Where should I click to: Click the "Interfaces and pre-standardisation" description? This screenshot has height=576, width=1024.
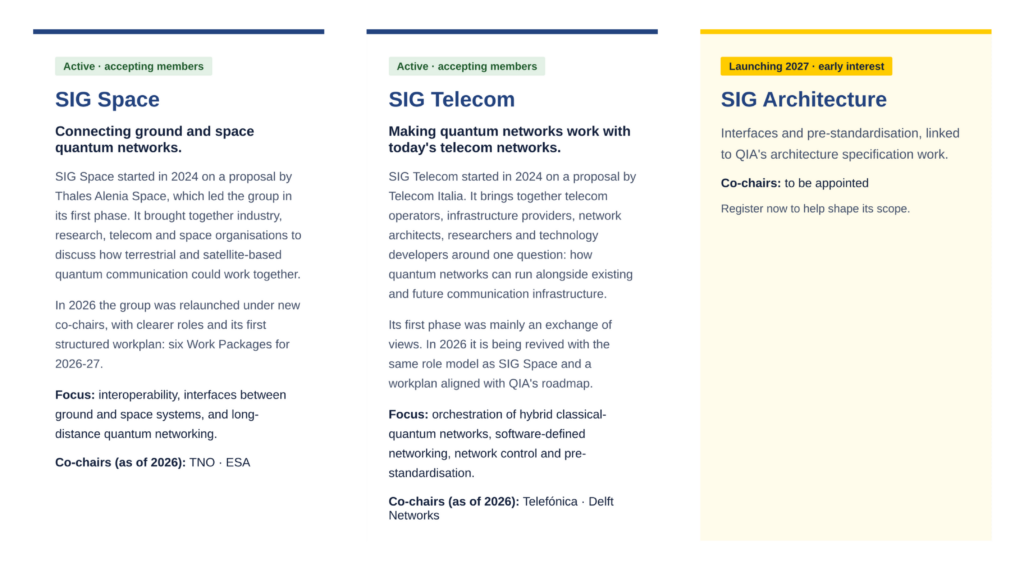click(840, 144)
